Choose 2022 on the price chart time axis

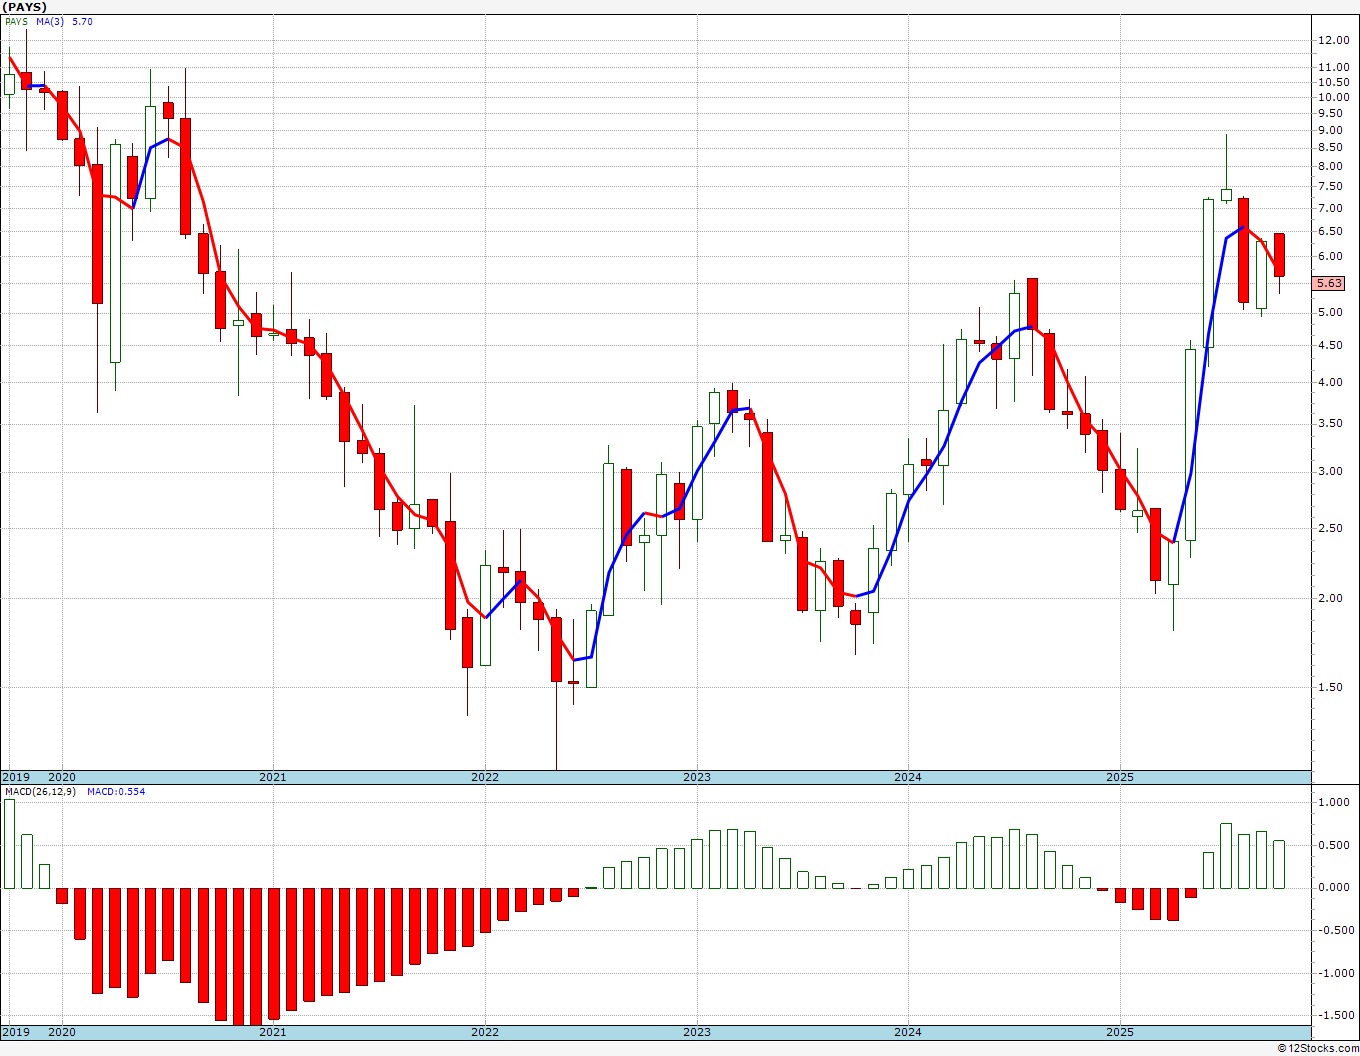click(485, 777)
